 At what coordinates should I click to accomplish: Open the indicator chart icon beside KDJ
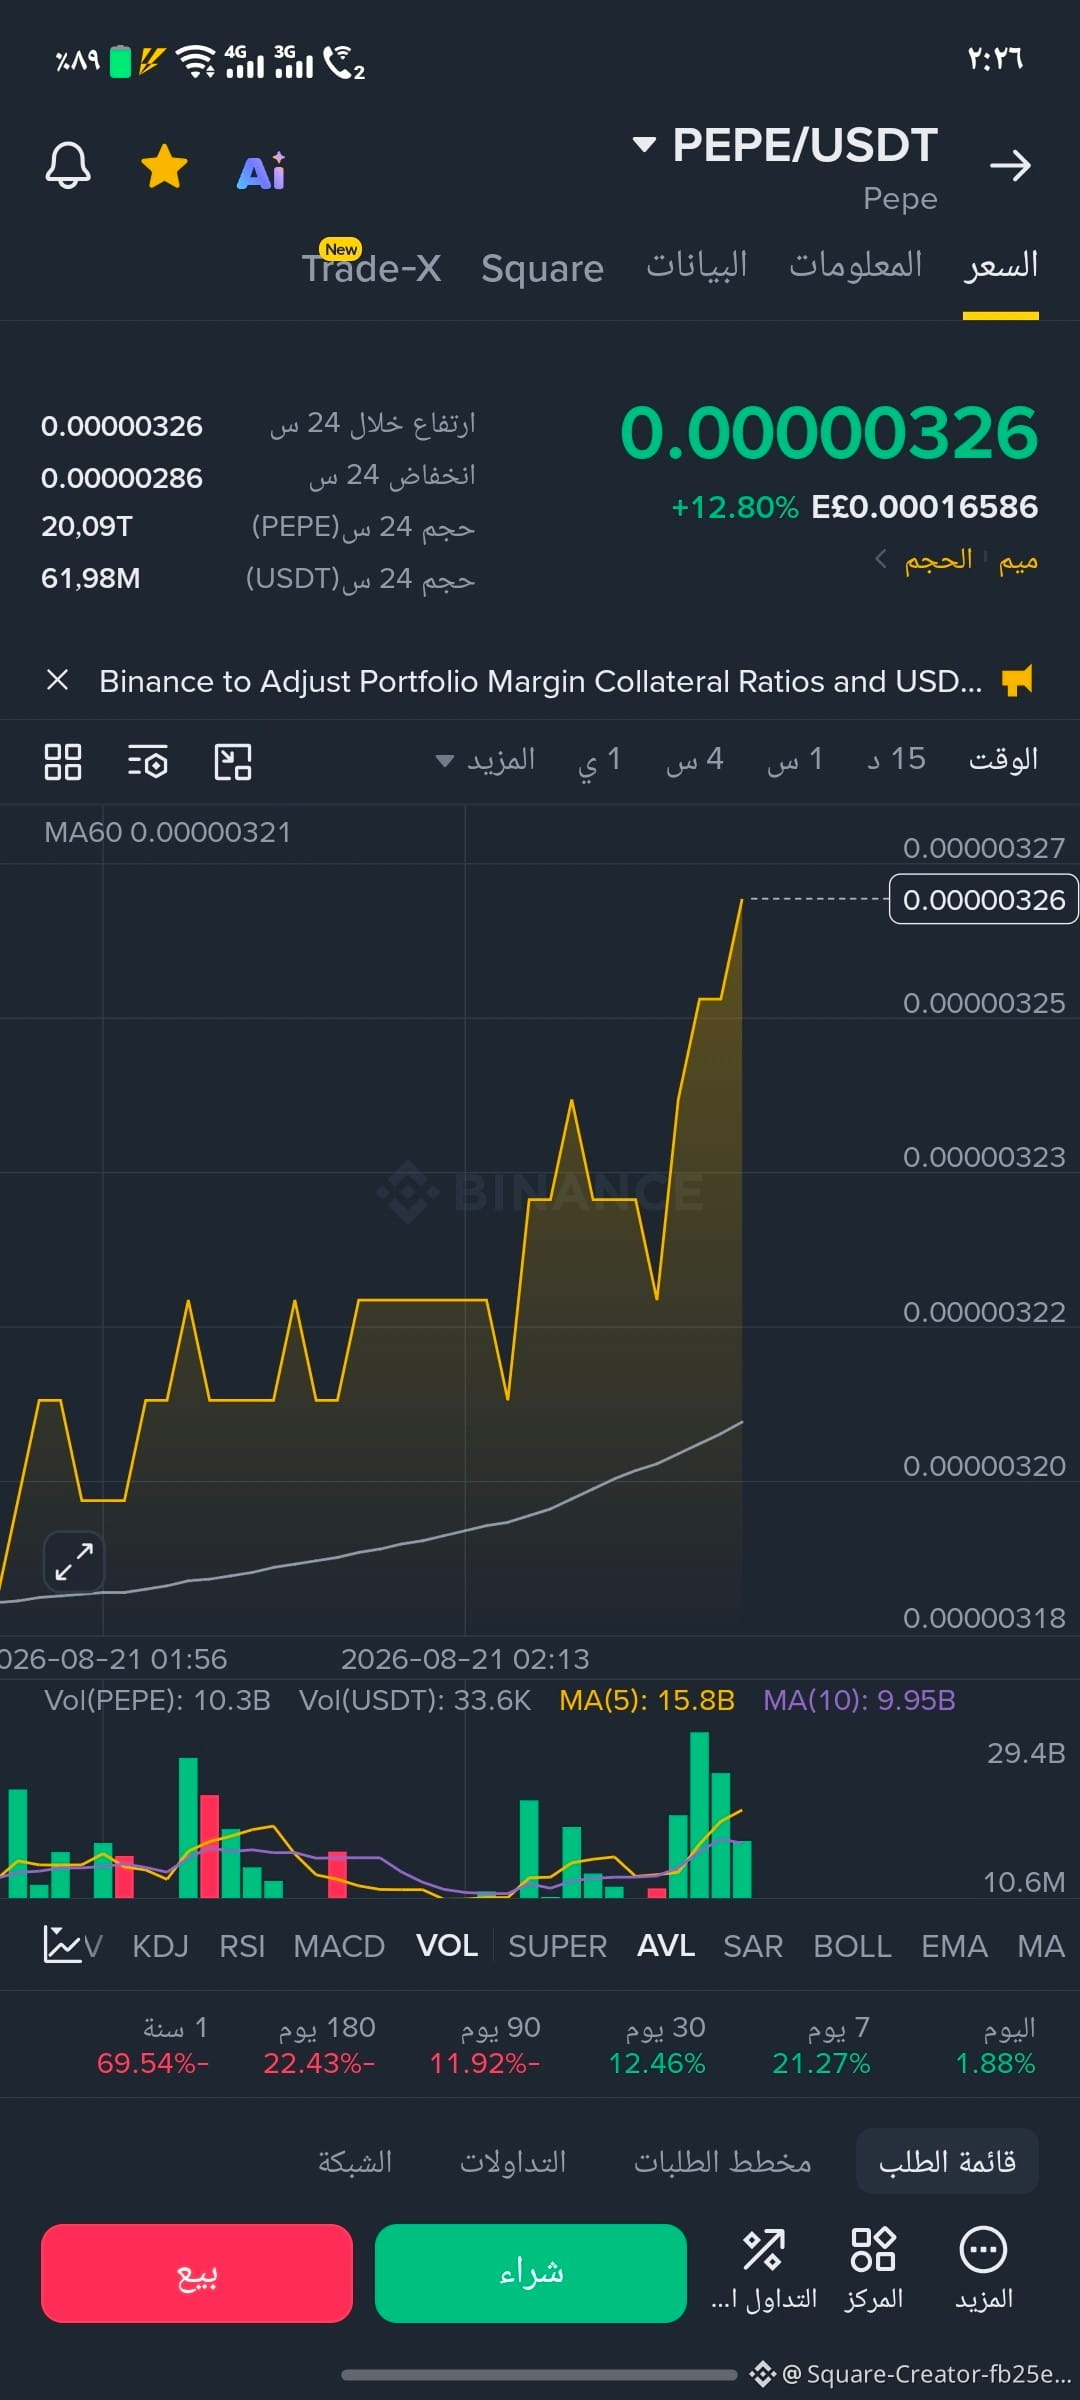pyautogui.click(x=62, y=1945)
